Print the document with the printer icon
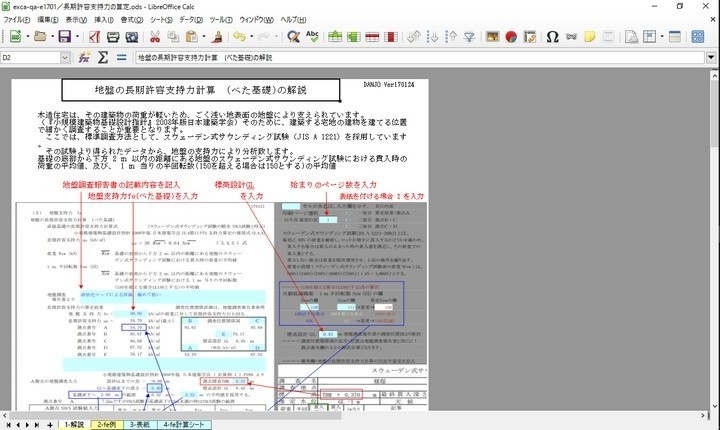 [113, 36]
